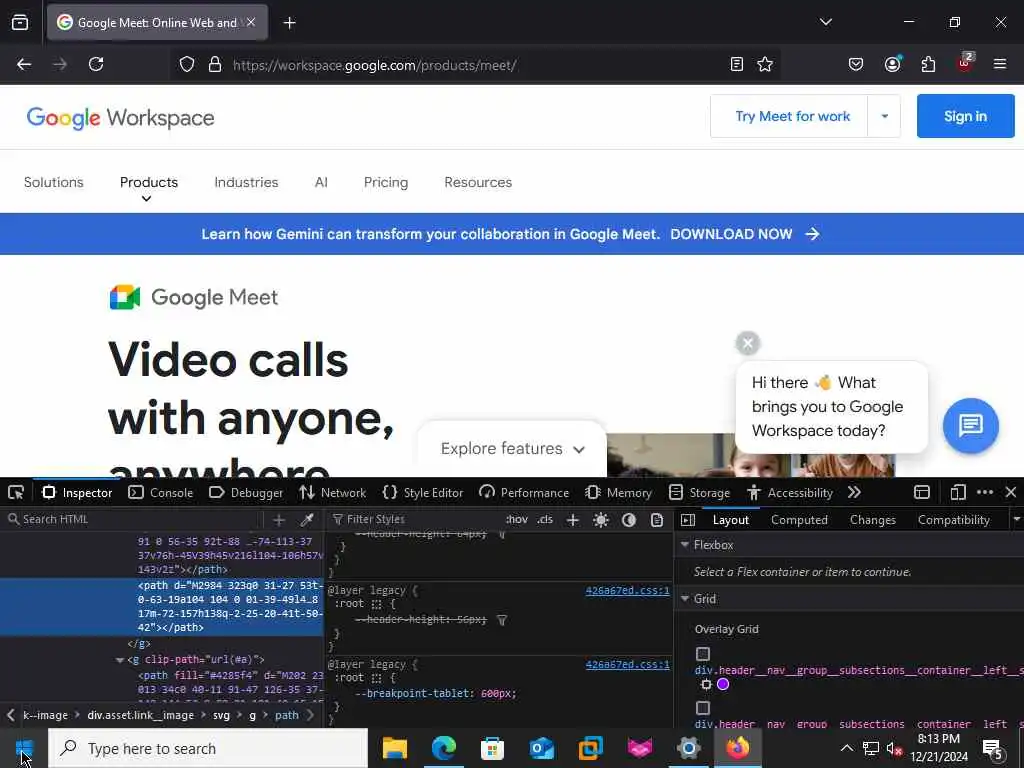Viewport: 1024px width, 768px height.
Task: Toggle dark color scheme simulation
Action: pyautogui.click(x=629, y=520)
